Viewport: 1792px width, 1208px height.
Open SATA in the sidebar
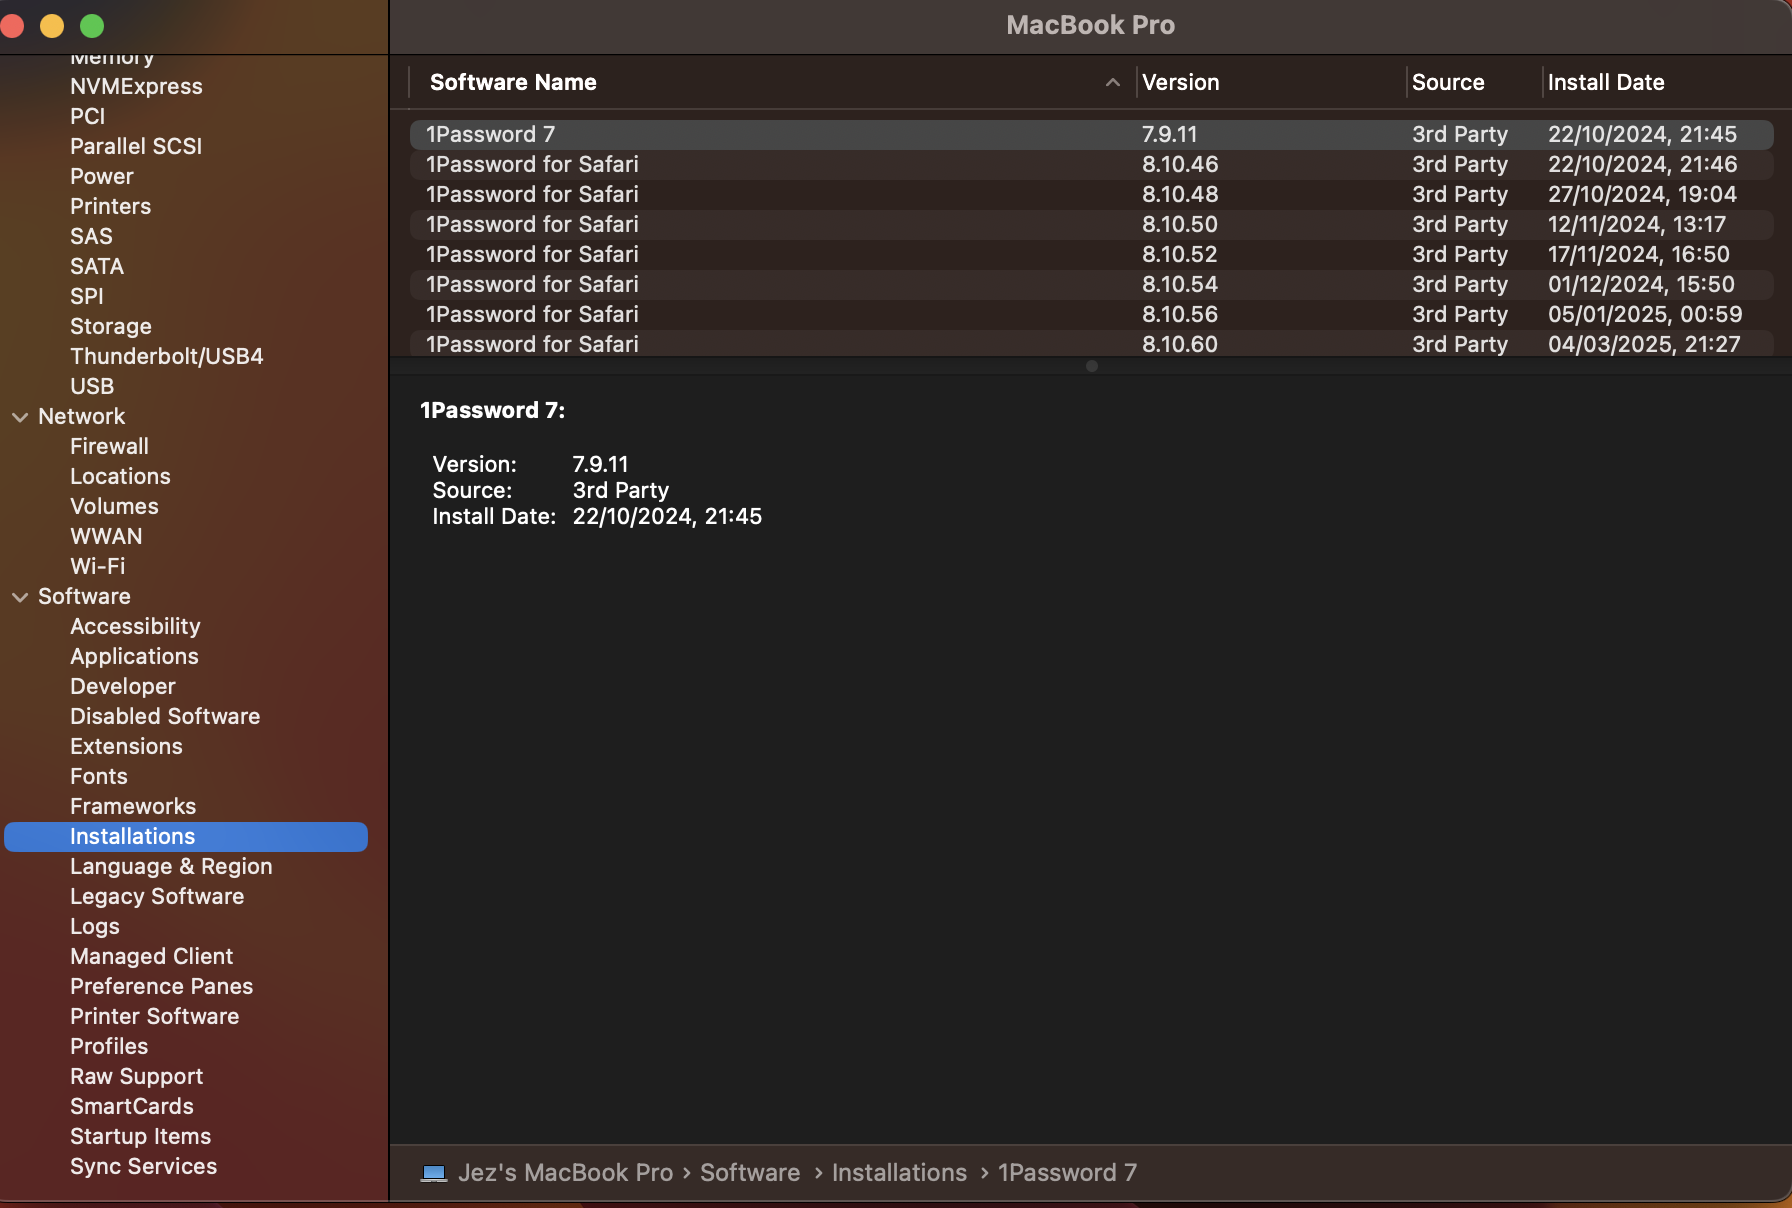tap(97, 267)
